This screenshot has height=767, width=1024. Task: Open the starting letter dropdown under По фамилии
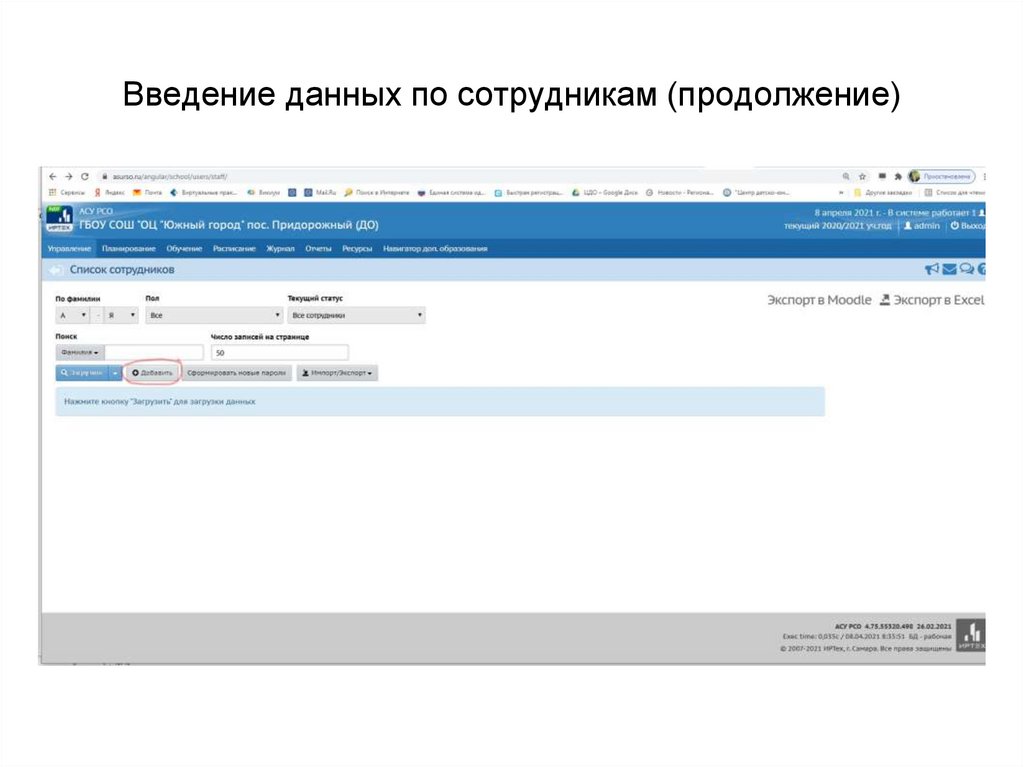click(71, 313)
